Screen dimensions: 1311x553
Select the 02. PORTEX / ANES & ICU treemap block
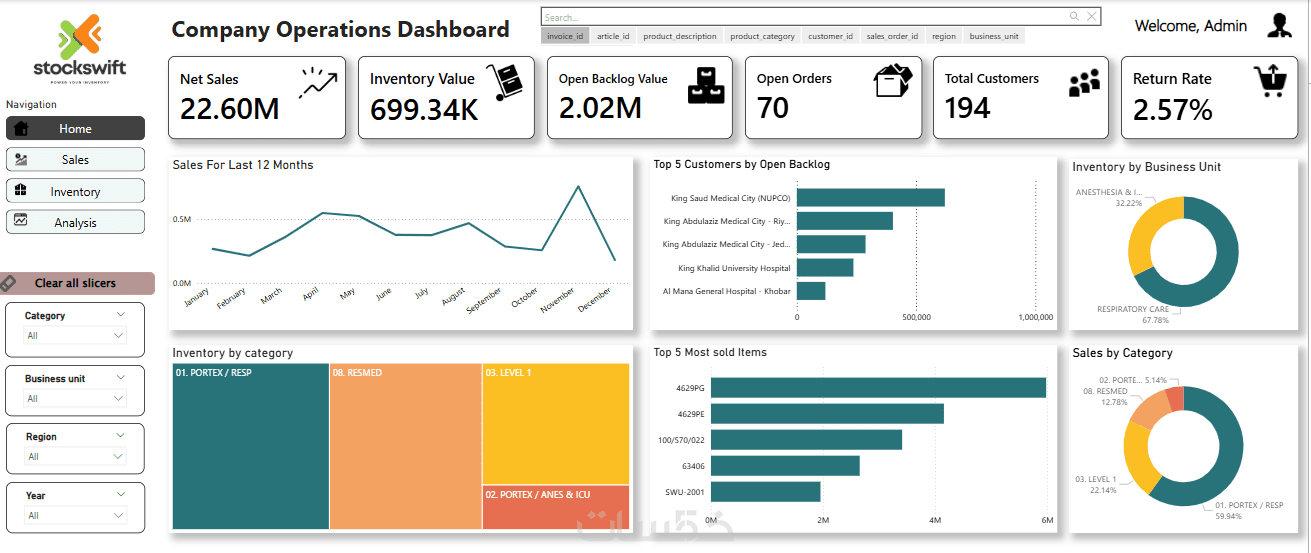(556, 507)
